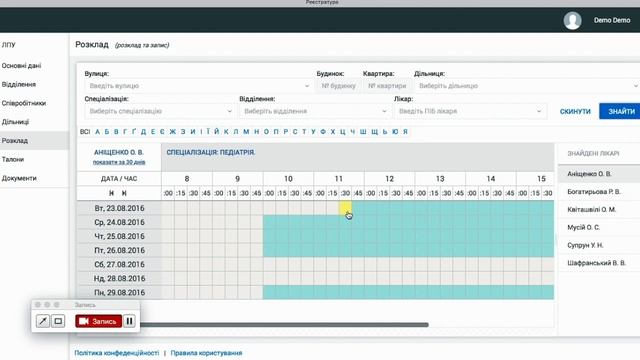Click the Сб, 27.08.2016 date row

point(119,264)
